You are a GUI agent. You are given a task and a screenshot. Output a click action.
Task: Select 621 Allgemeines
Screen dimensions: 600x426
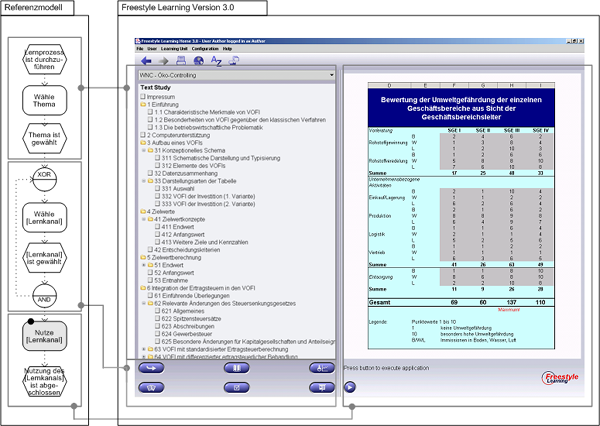pos(182,311)
